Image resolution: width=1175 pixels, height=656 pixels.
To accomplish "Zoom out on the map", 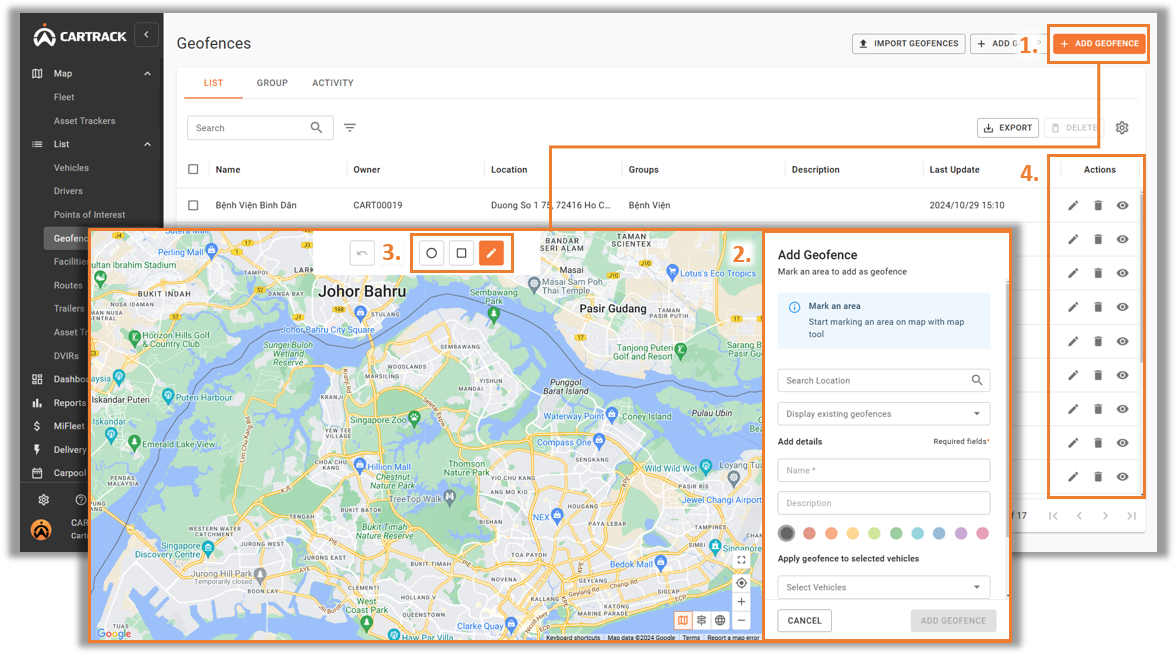I will click(x=741, y=620).
